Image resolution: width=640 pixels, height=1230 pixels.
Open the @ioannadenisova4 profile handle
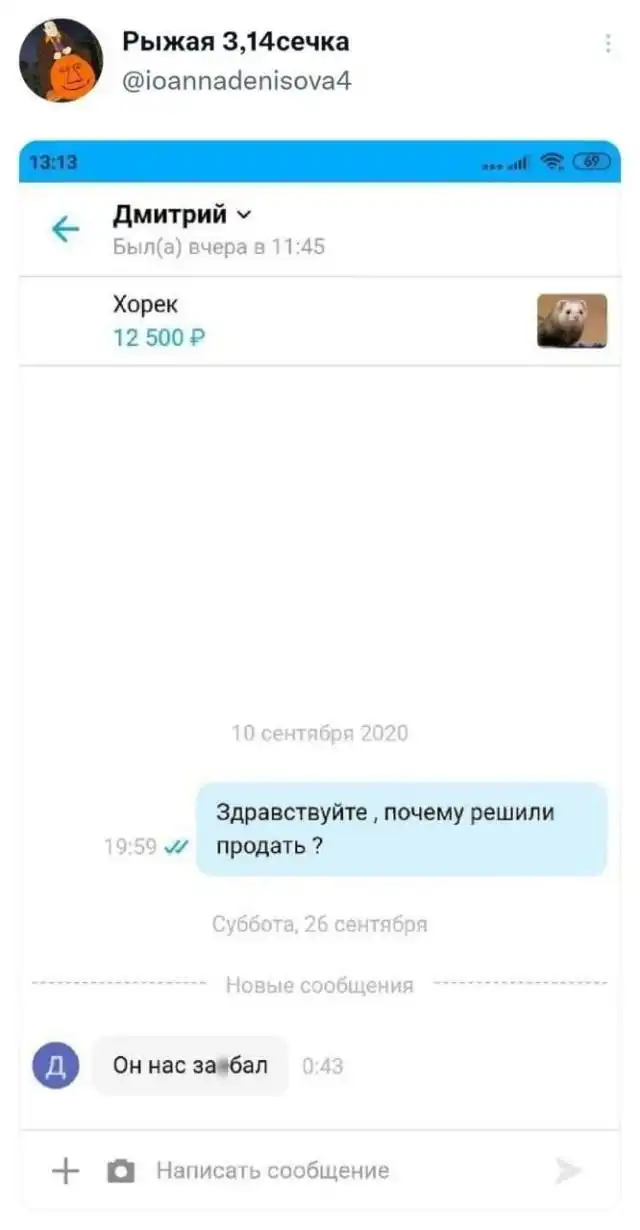(236, 80)
